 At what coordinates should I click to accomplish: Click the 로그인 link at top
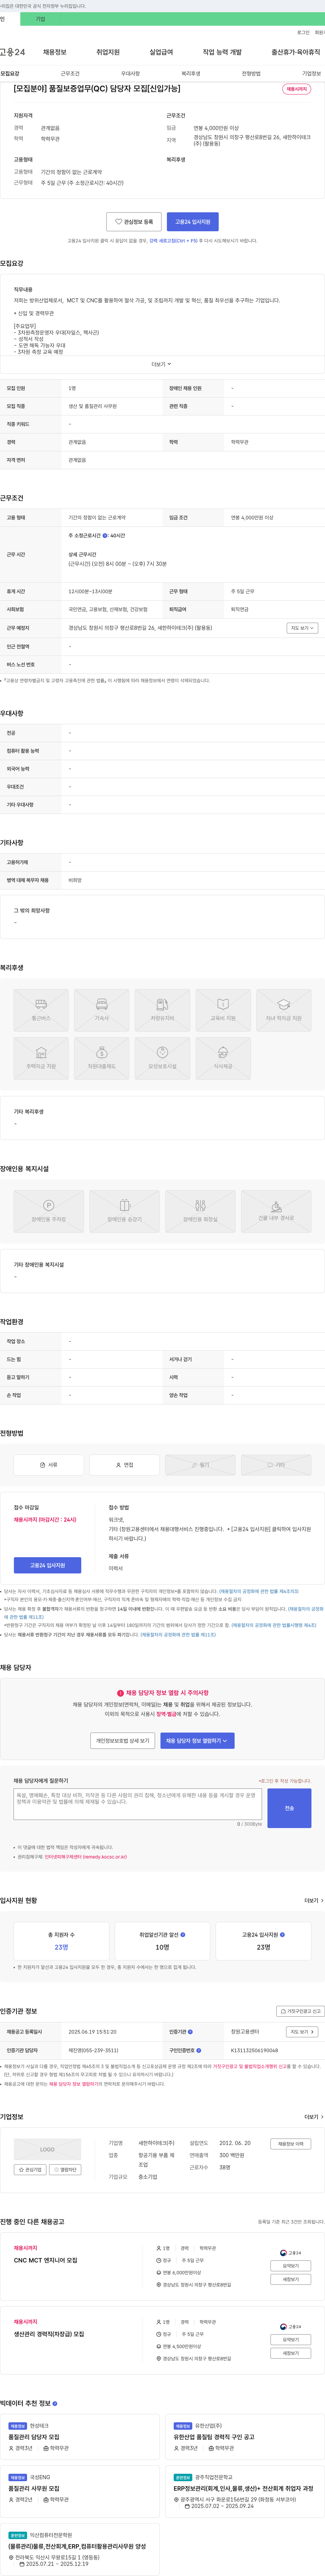(x=303, y=32)
